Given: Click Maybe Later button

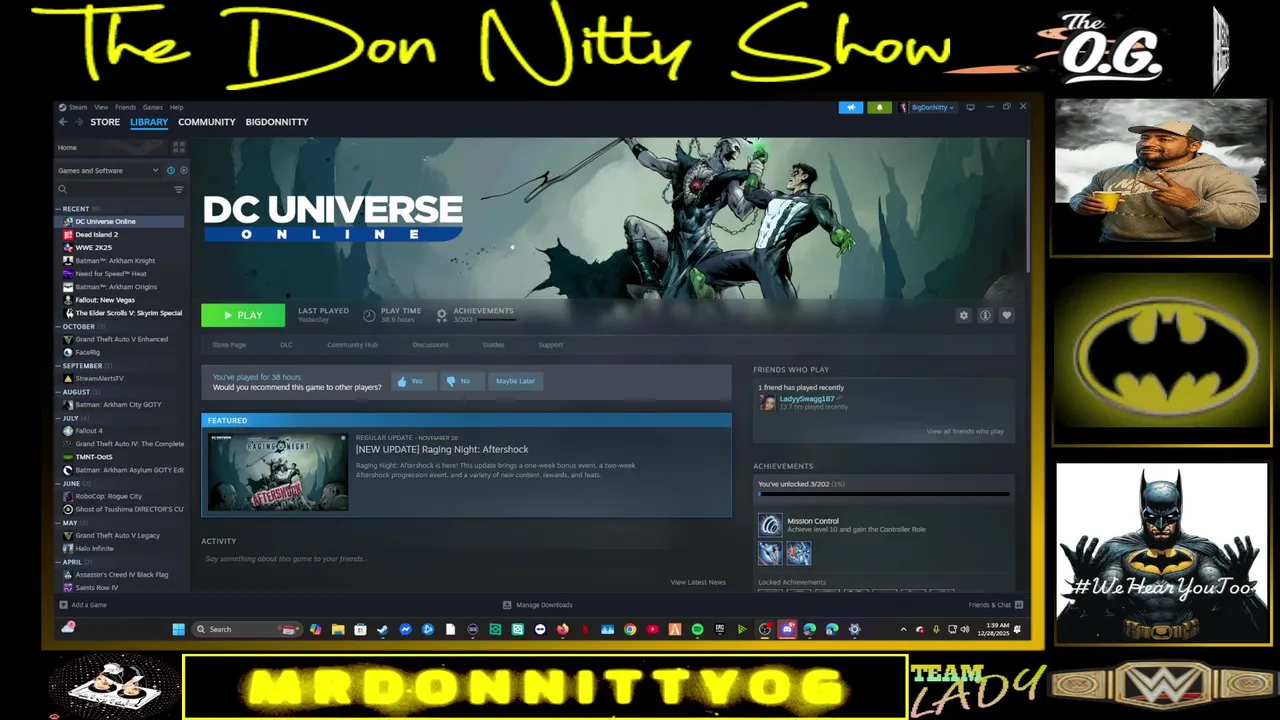Looking at the screenshot, I should coord(516,381).
